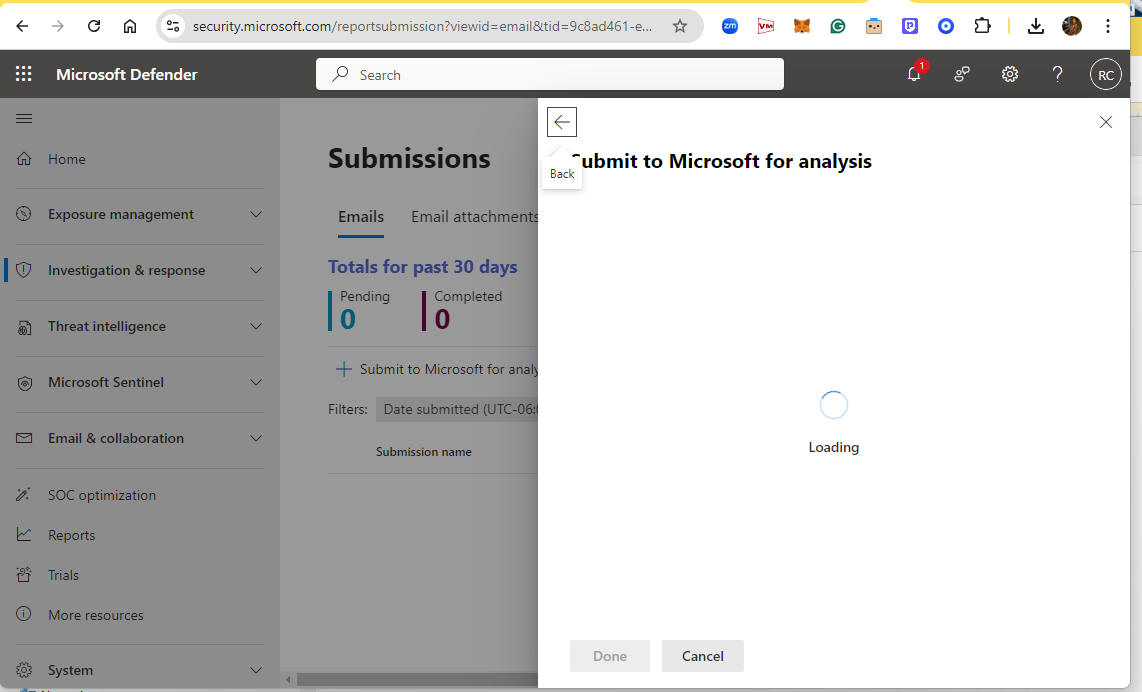Click the browser address bar URL
Image resolution: width=1142 pixels, height=692 pixels.
click(x=422, y=26)
